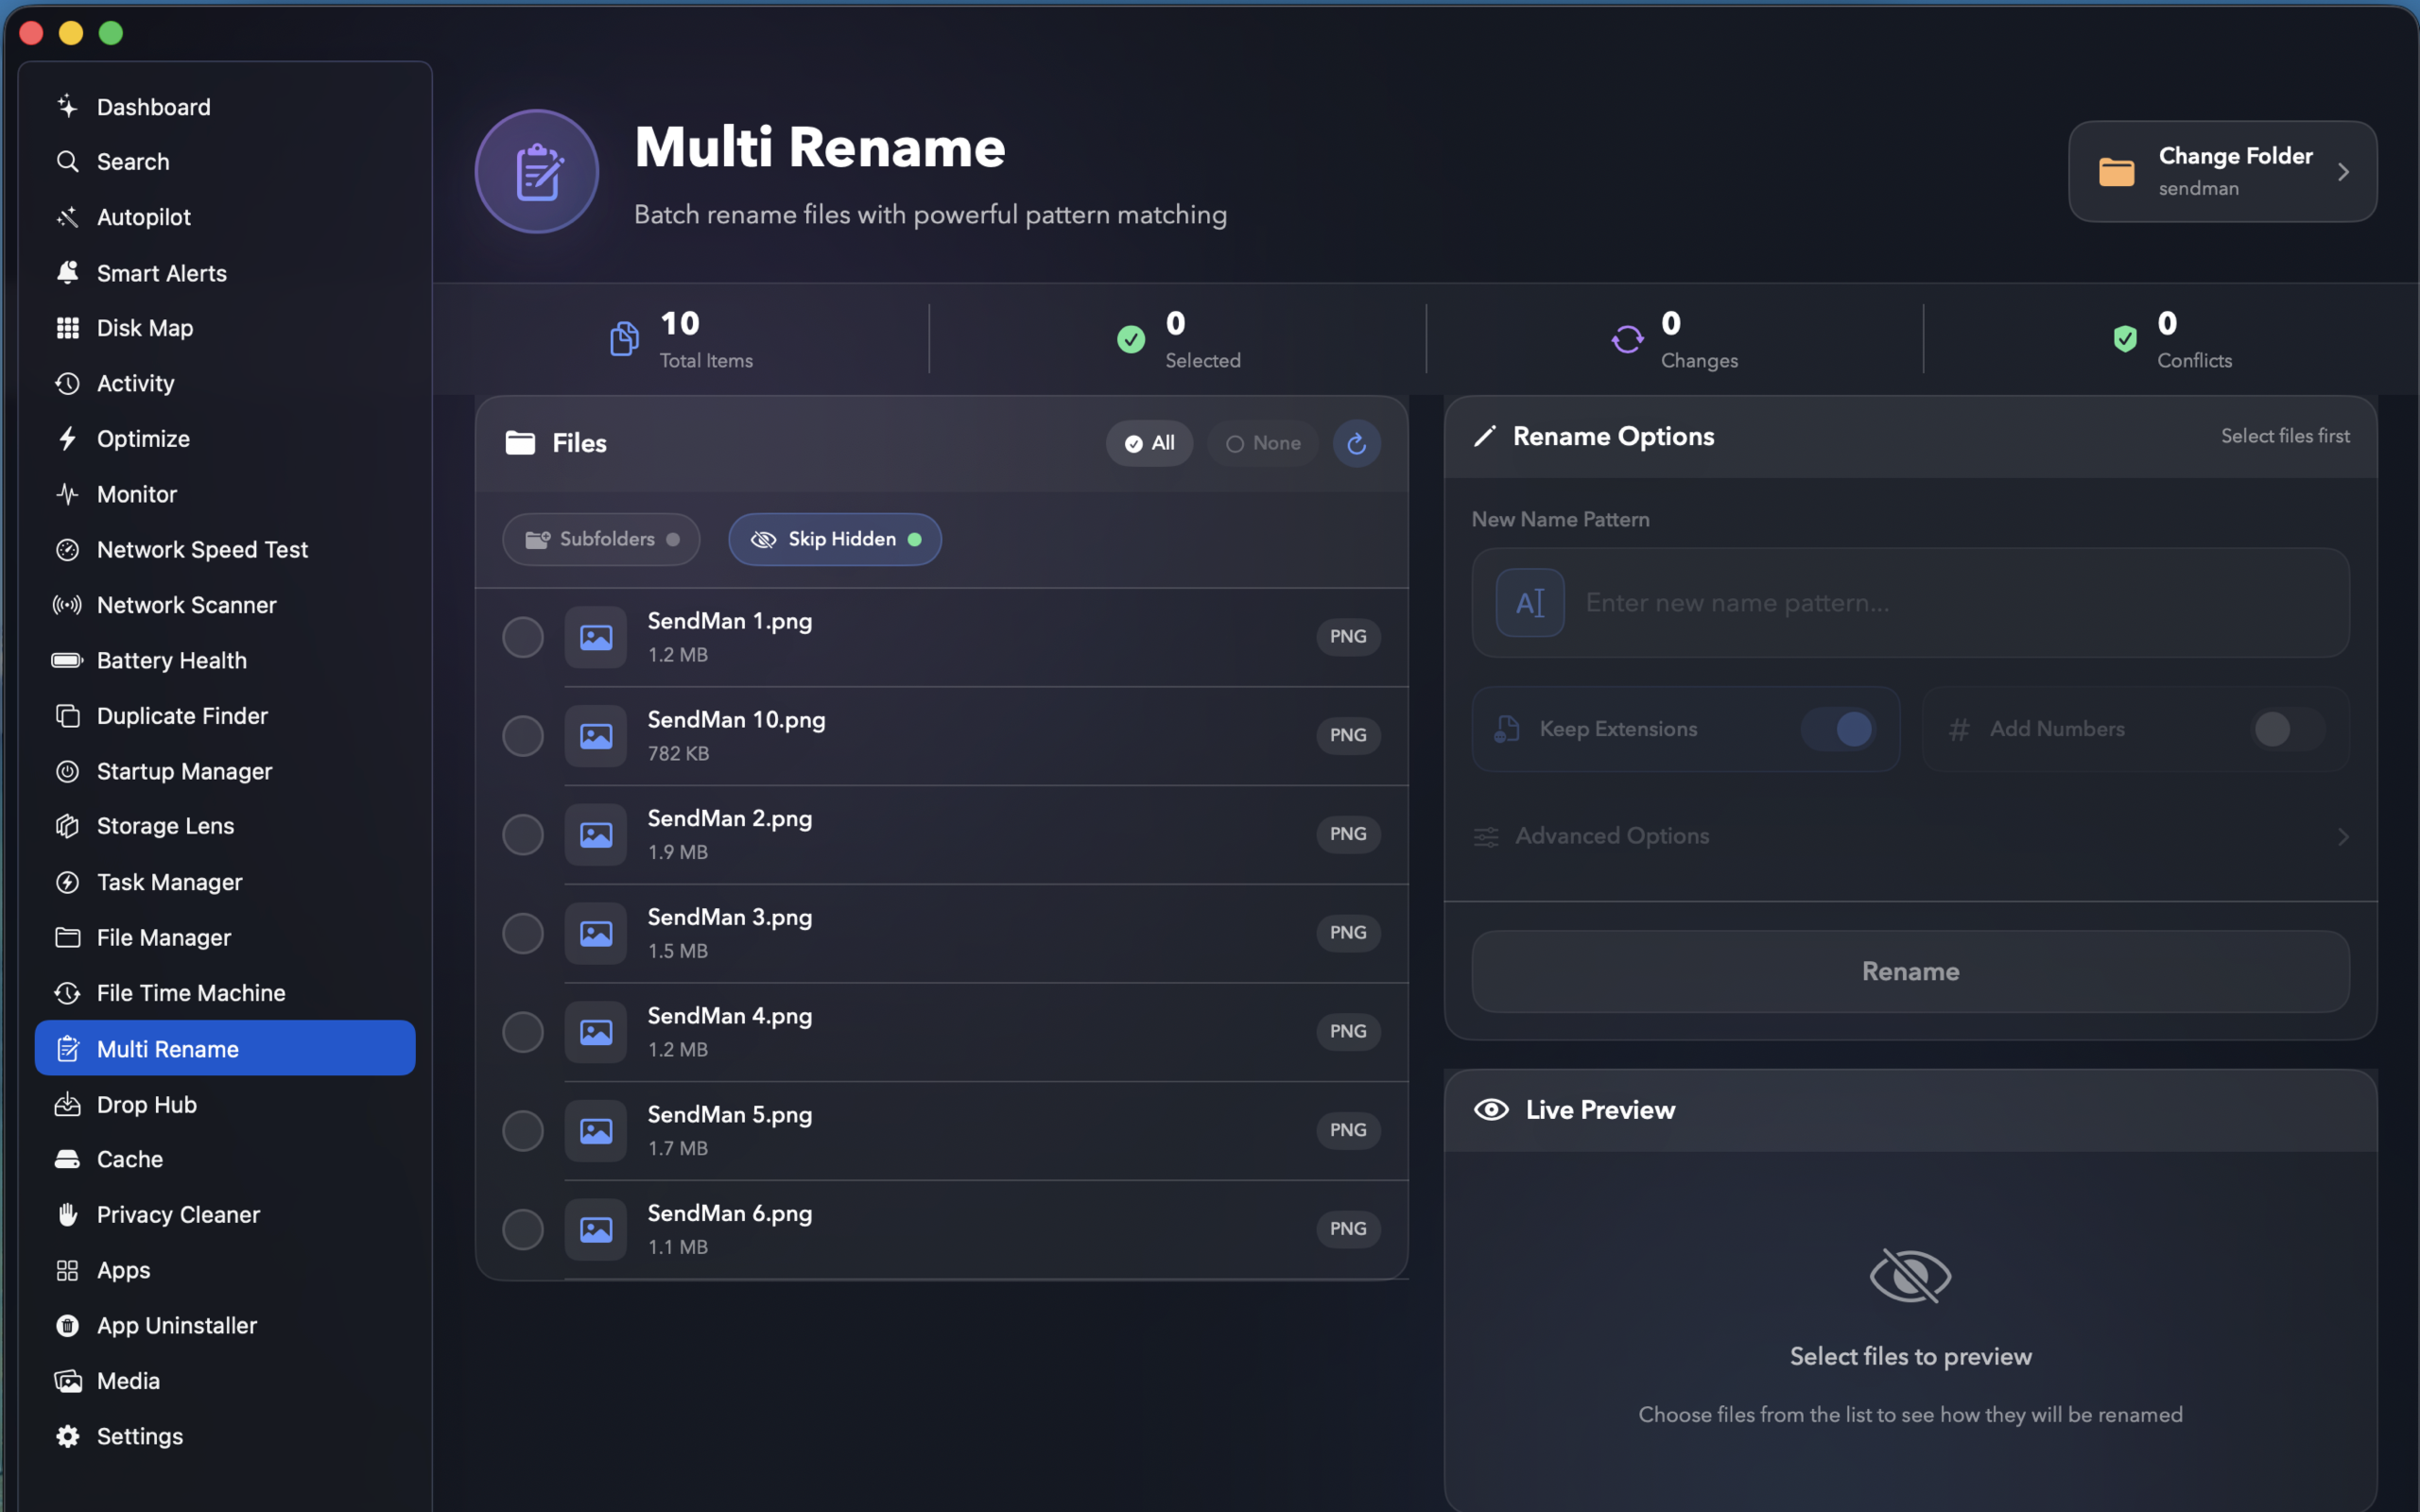The width and height of the screenshot is (2420, 1512).
Task: Click the Monitor pulse icon
Action: coord(67,494)
